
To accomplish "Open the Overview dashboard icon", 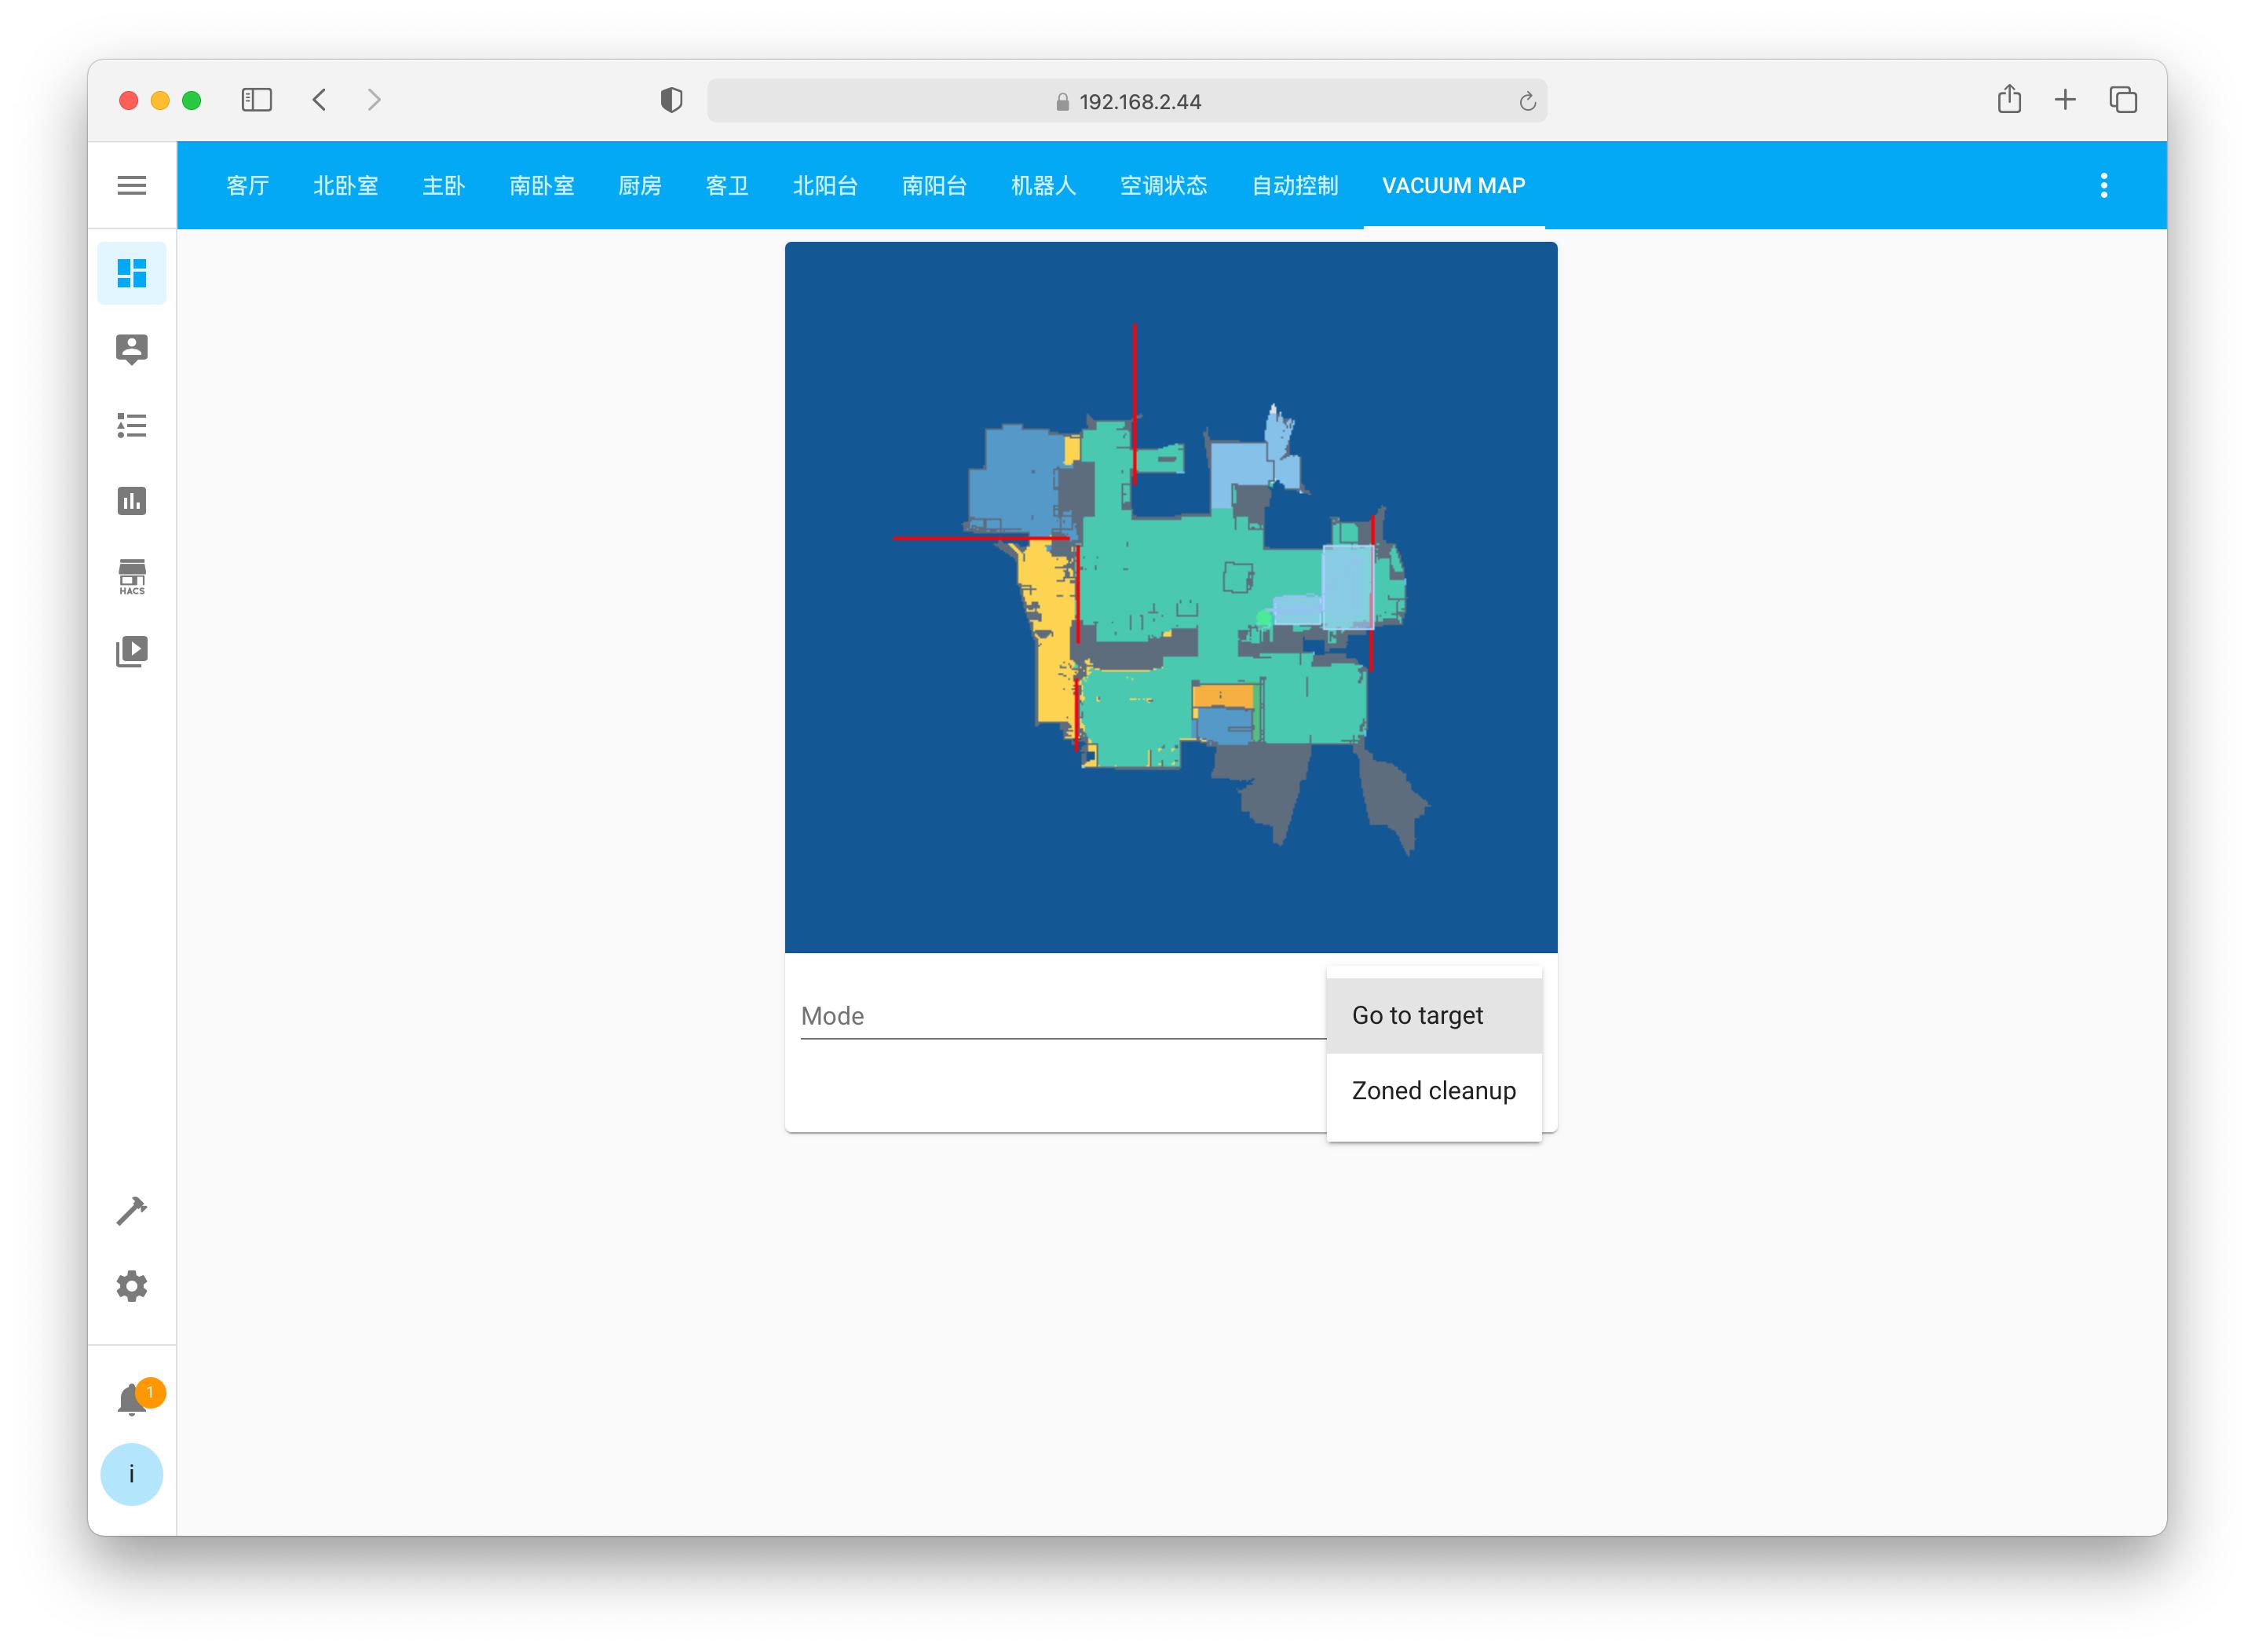I will click(131, 273).
